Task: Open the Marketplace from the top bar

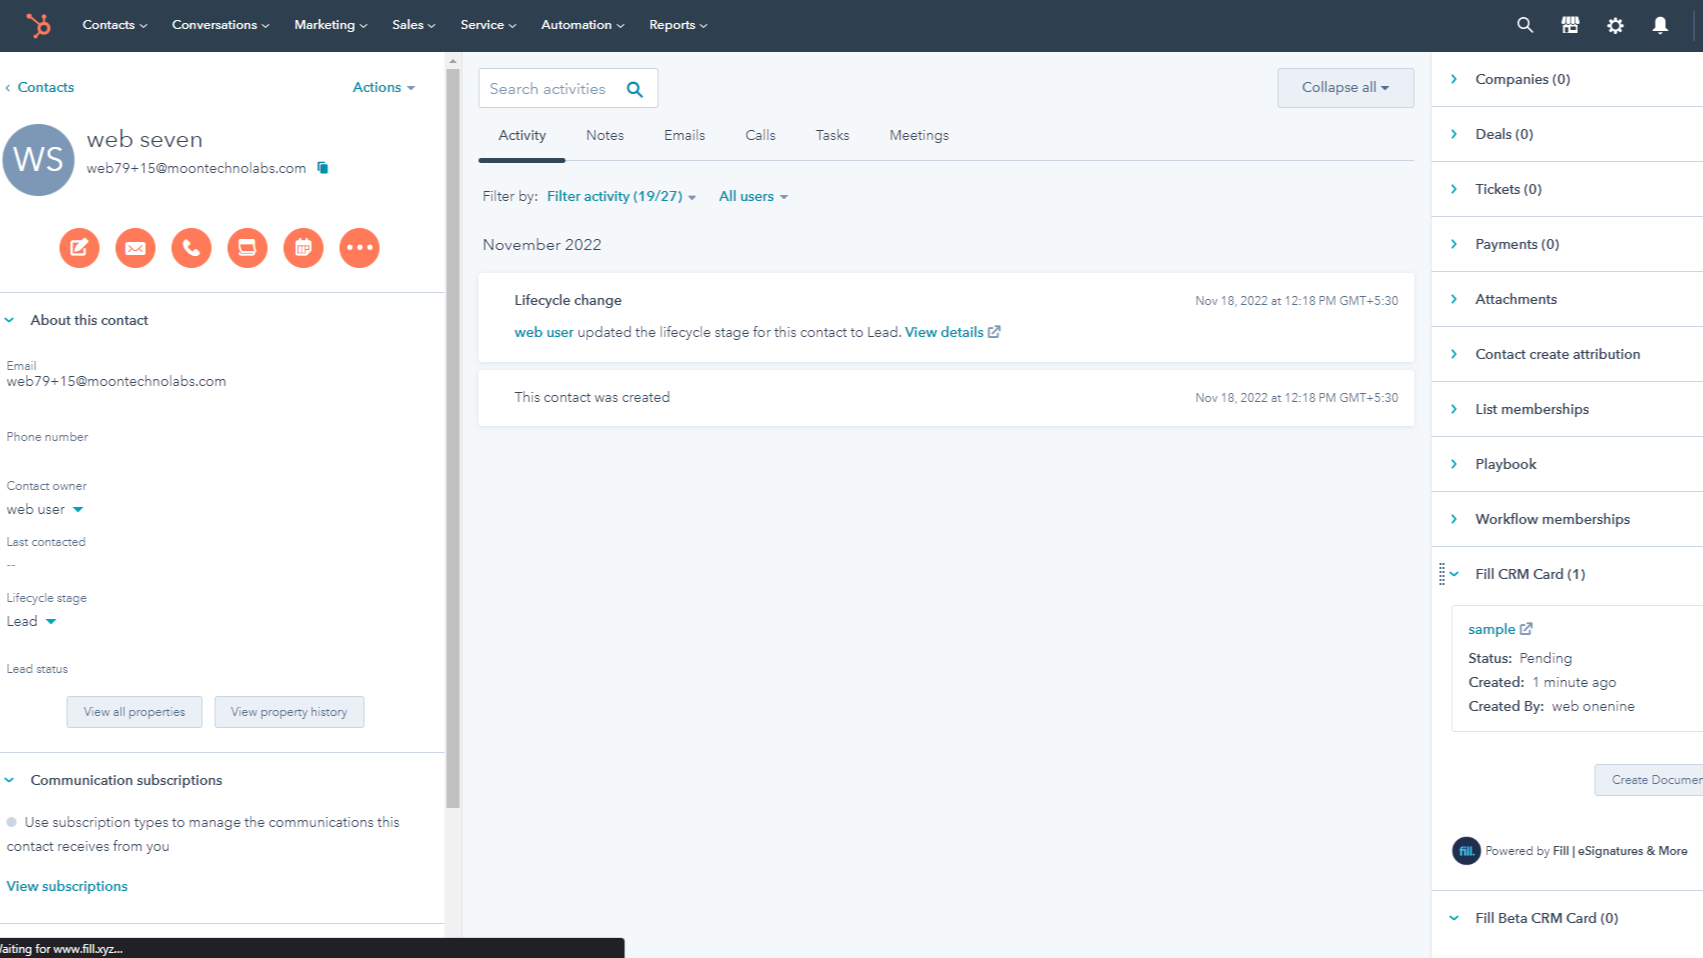Action: pos(1569,24)
